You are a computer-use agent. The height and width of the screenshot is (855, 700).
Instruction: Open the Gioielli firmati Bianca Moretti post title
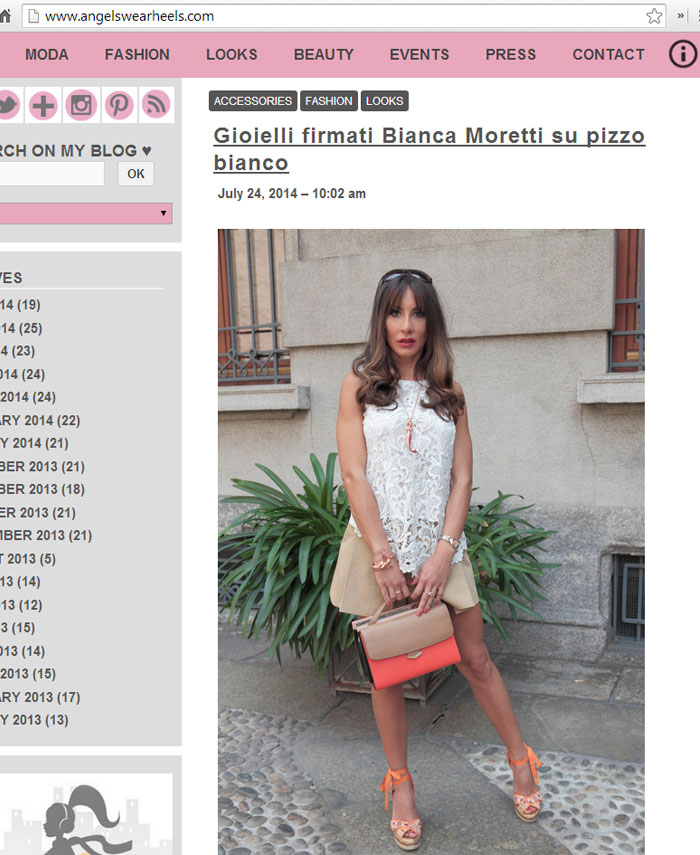tap(429, 149)
